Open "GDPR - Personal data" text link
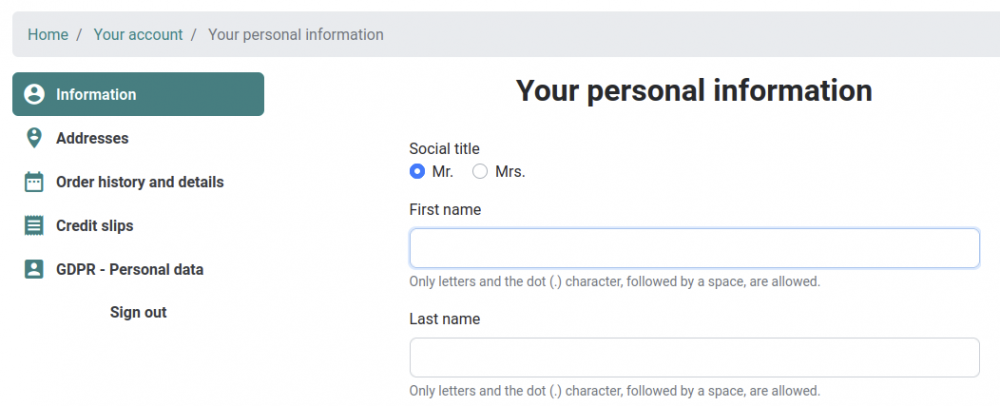The height and width of the screenshot is (406, 1000). (130, 269)
